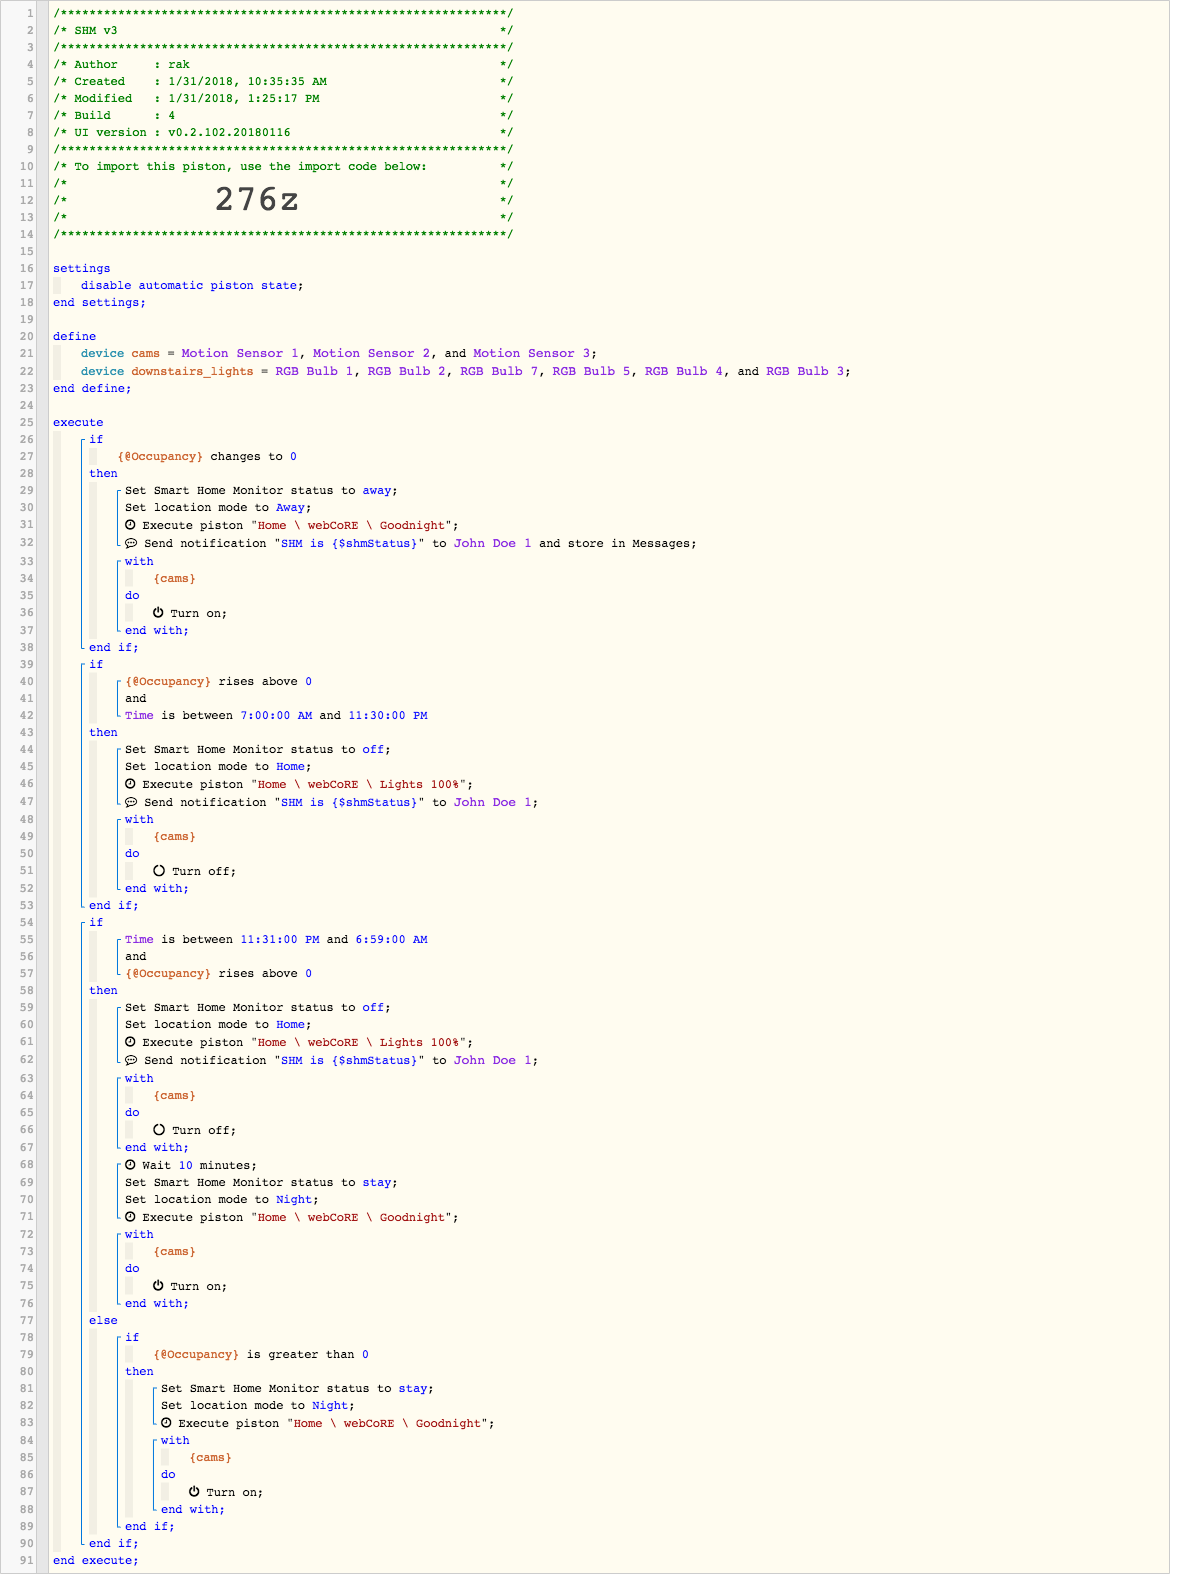This screenshot has width=1178, height=1582.
Task: Click the 'settings' keyword on line 16
Action: pos(82,268)
